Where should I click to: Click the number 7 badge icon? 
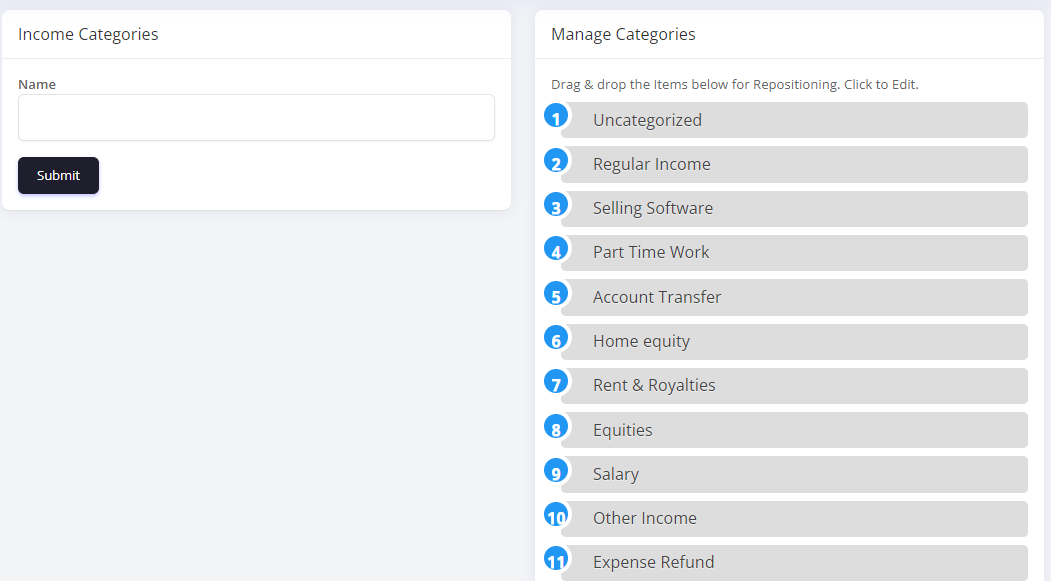[556, 382]
